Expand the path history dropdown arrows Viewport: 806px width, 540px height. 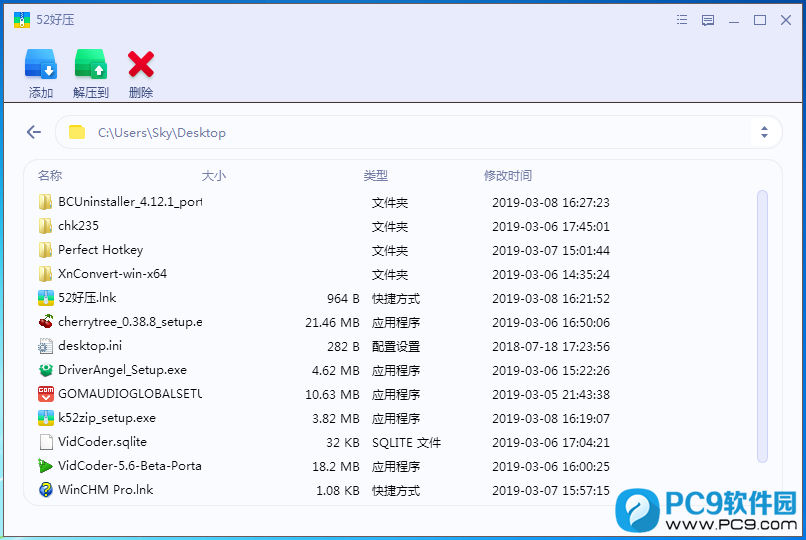764,132
